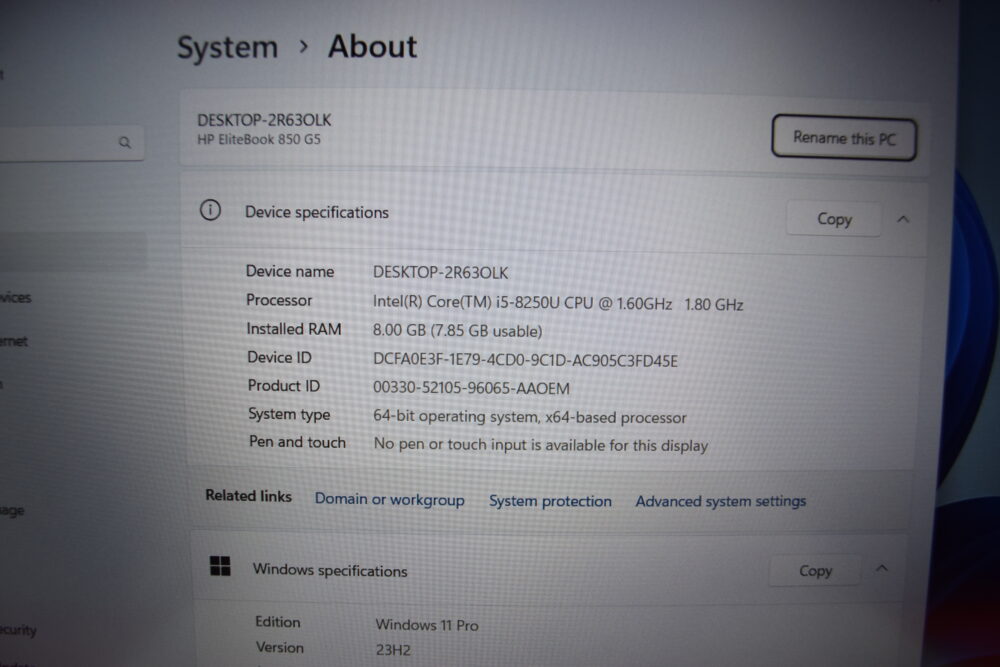Image resolution: width=1000 pixels, height=667 pixels.
Task: Select the Device ID value DCFA0E3F
Action: click(525, 360)
